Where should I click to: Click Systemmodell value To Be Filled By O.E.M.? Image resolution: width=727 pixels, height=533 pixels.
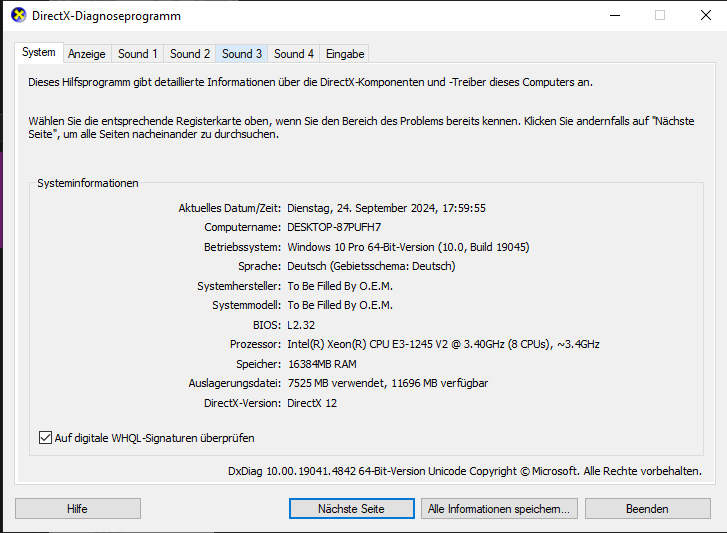340,305
